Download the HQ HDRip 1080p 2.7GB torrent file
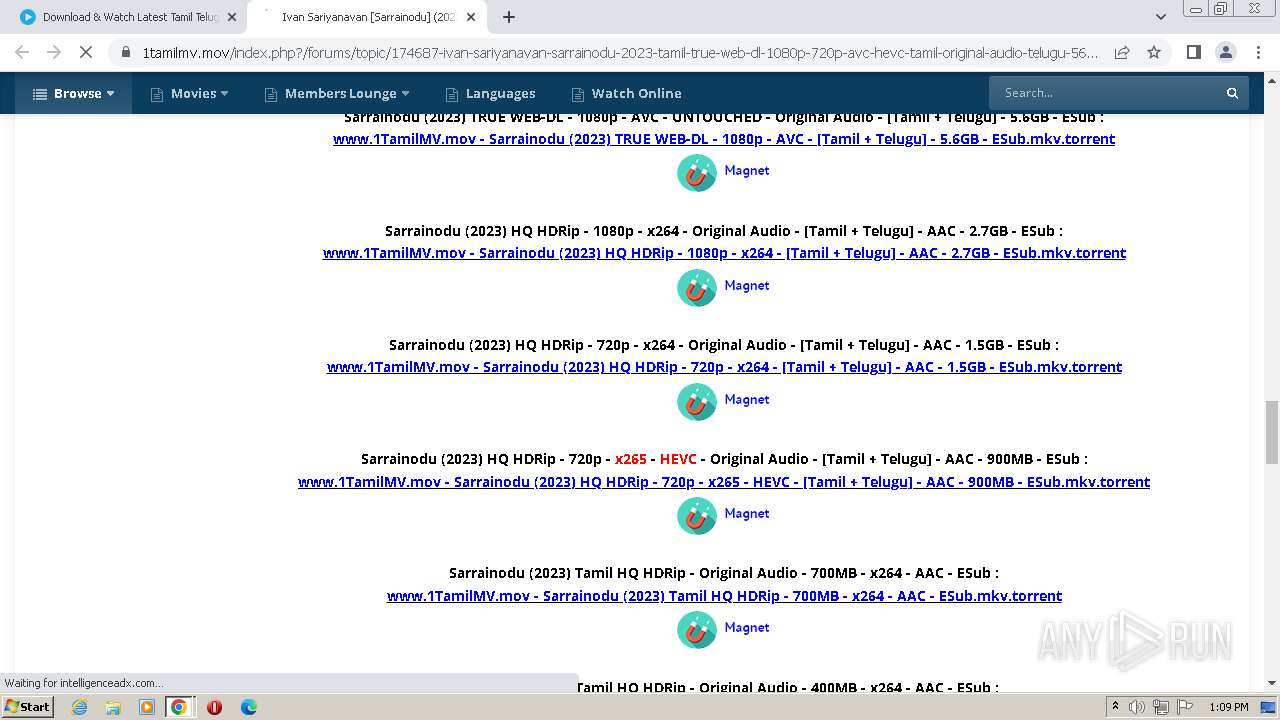The height and width of the screenshot is (720, 1280). (x=724, y=253)
